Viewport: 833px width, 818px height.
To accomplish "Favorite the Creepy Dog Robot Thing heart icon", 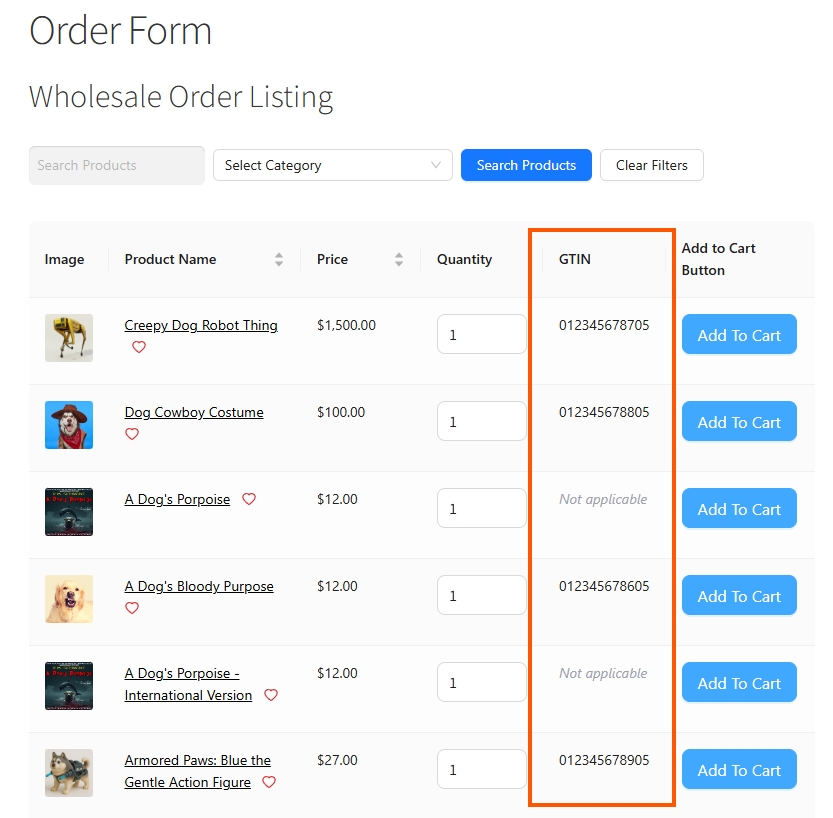I will point(139,347).
